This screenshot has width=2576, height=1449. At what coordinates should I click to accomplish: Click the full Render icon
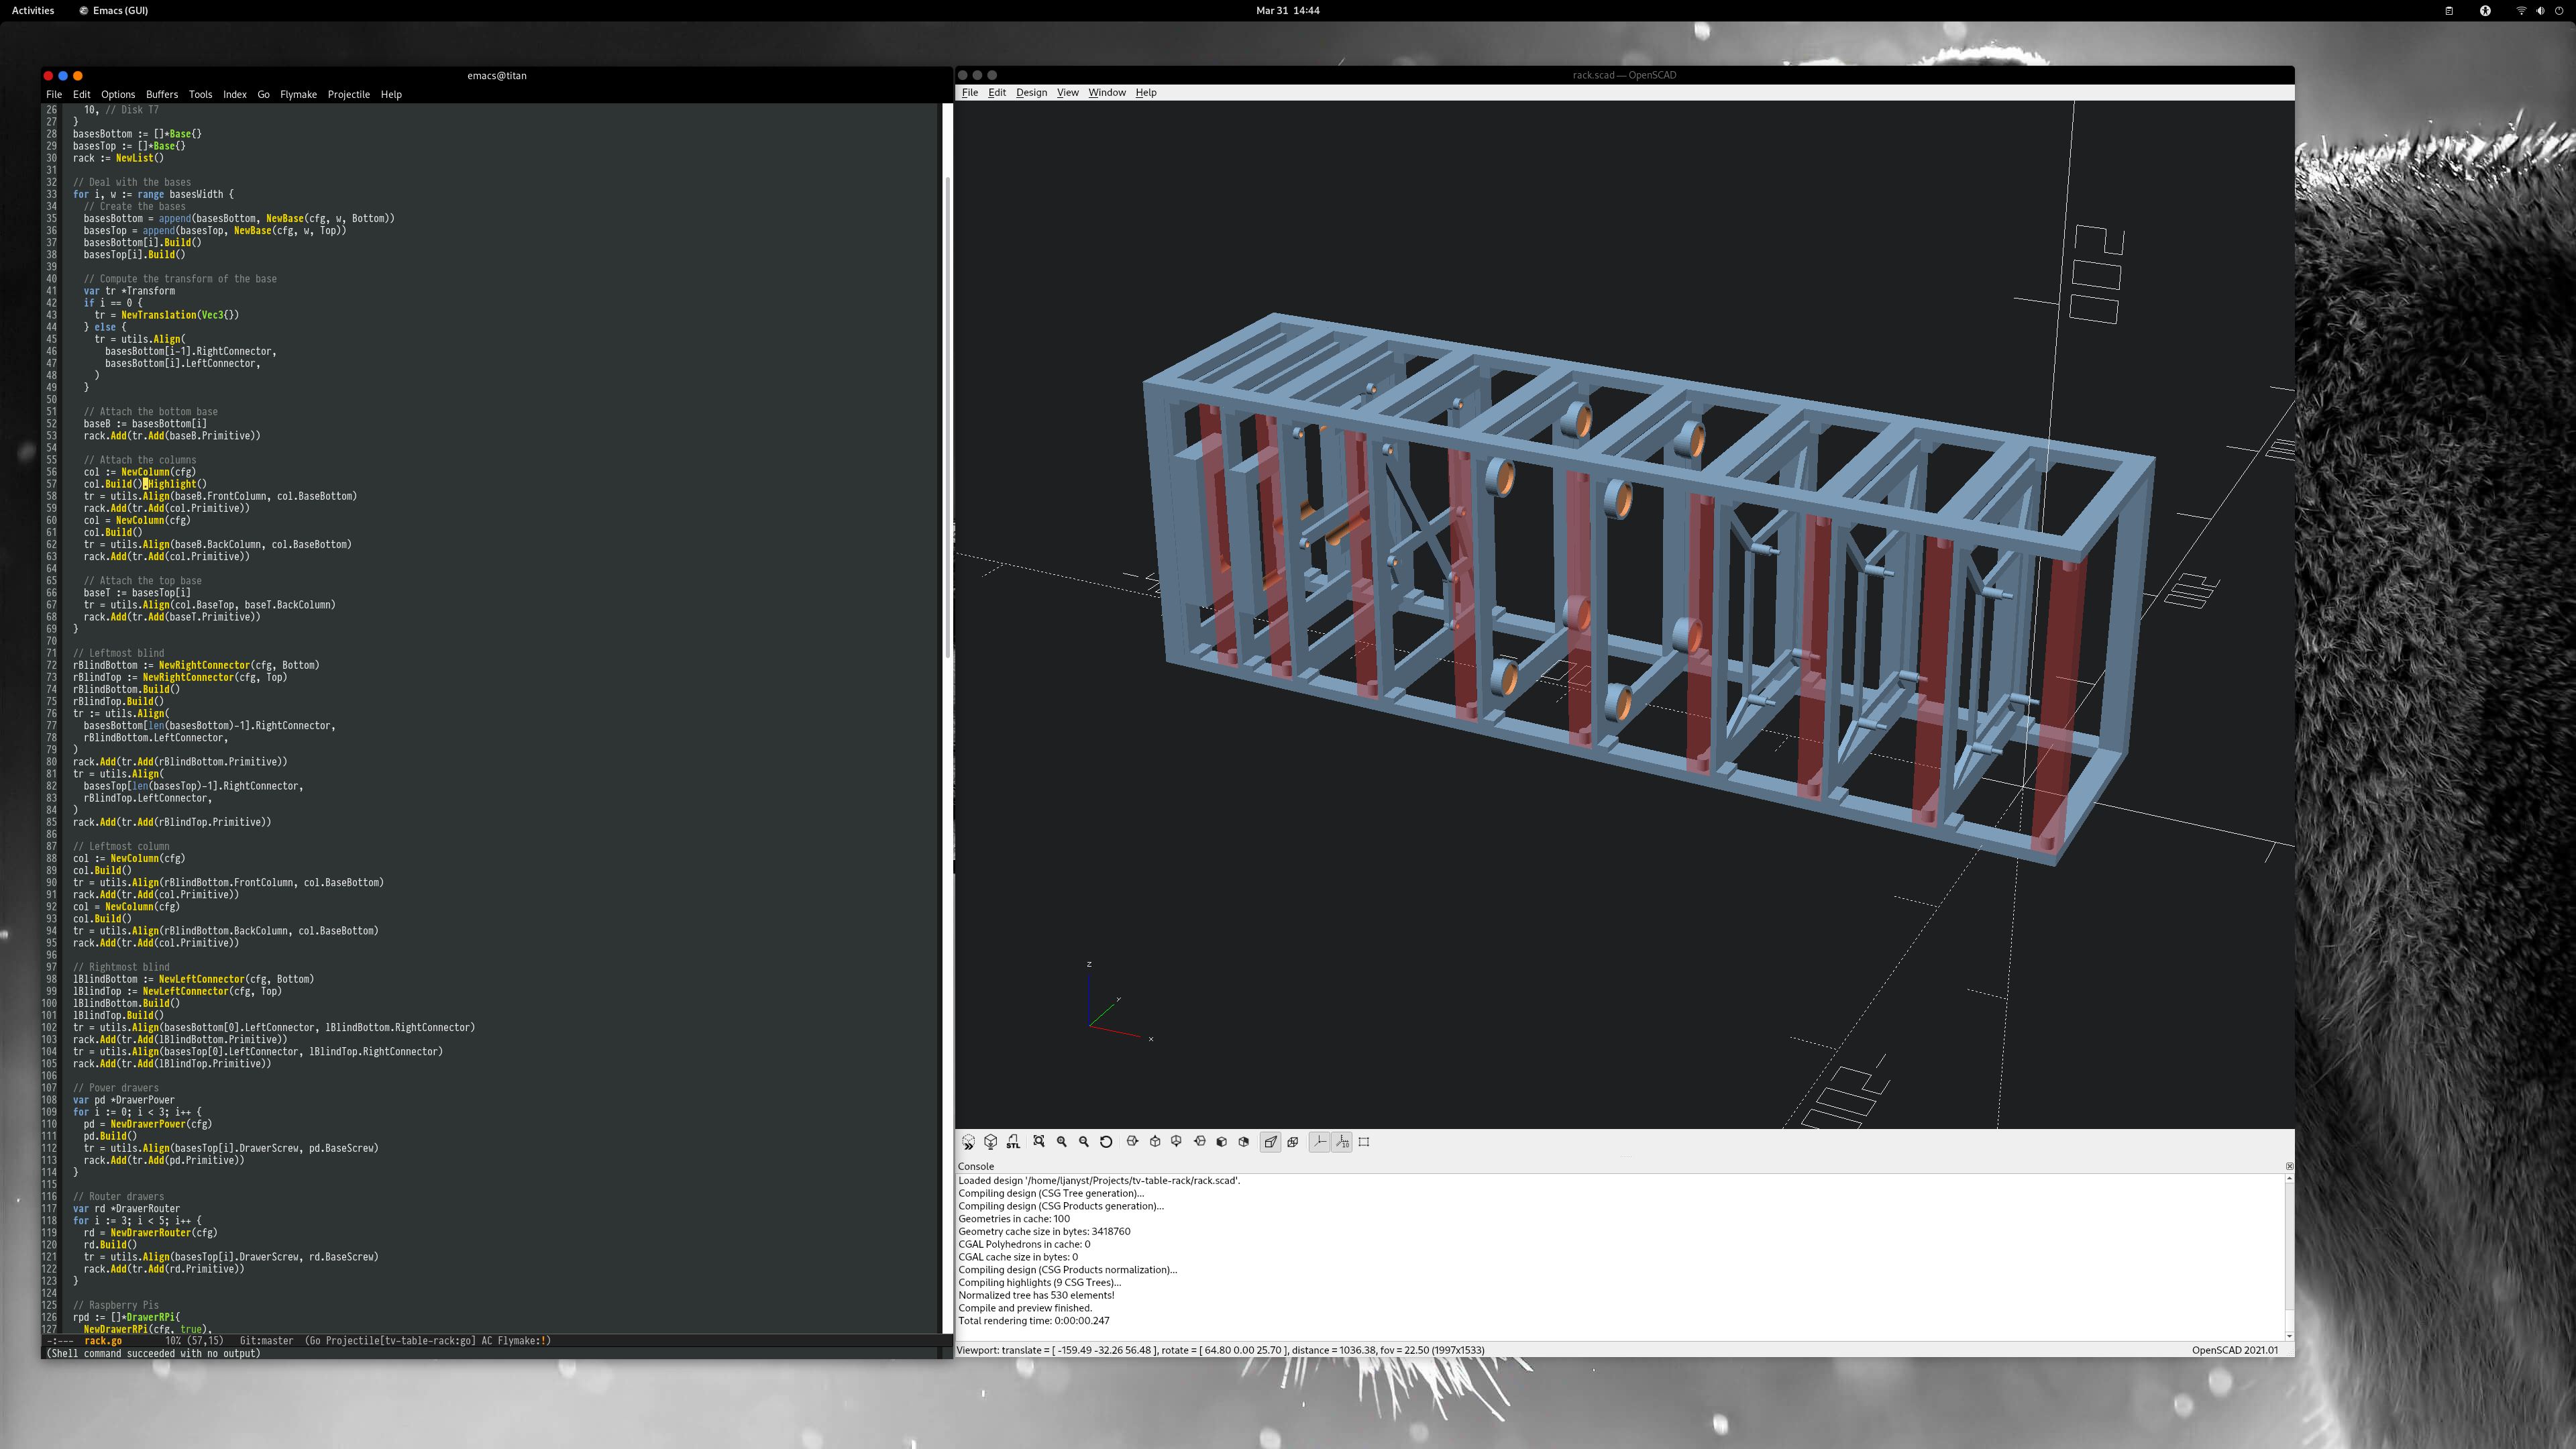tap(990, 1142)
